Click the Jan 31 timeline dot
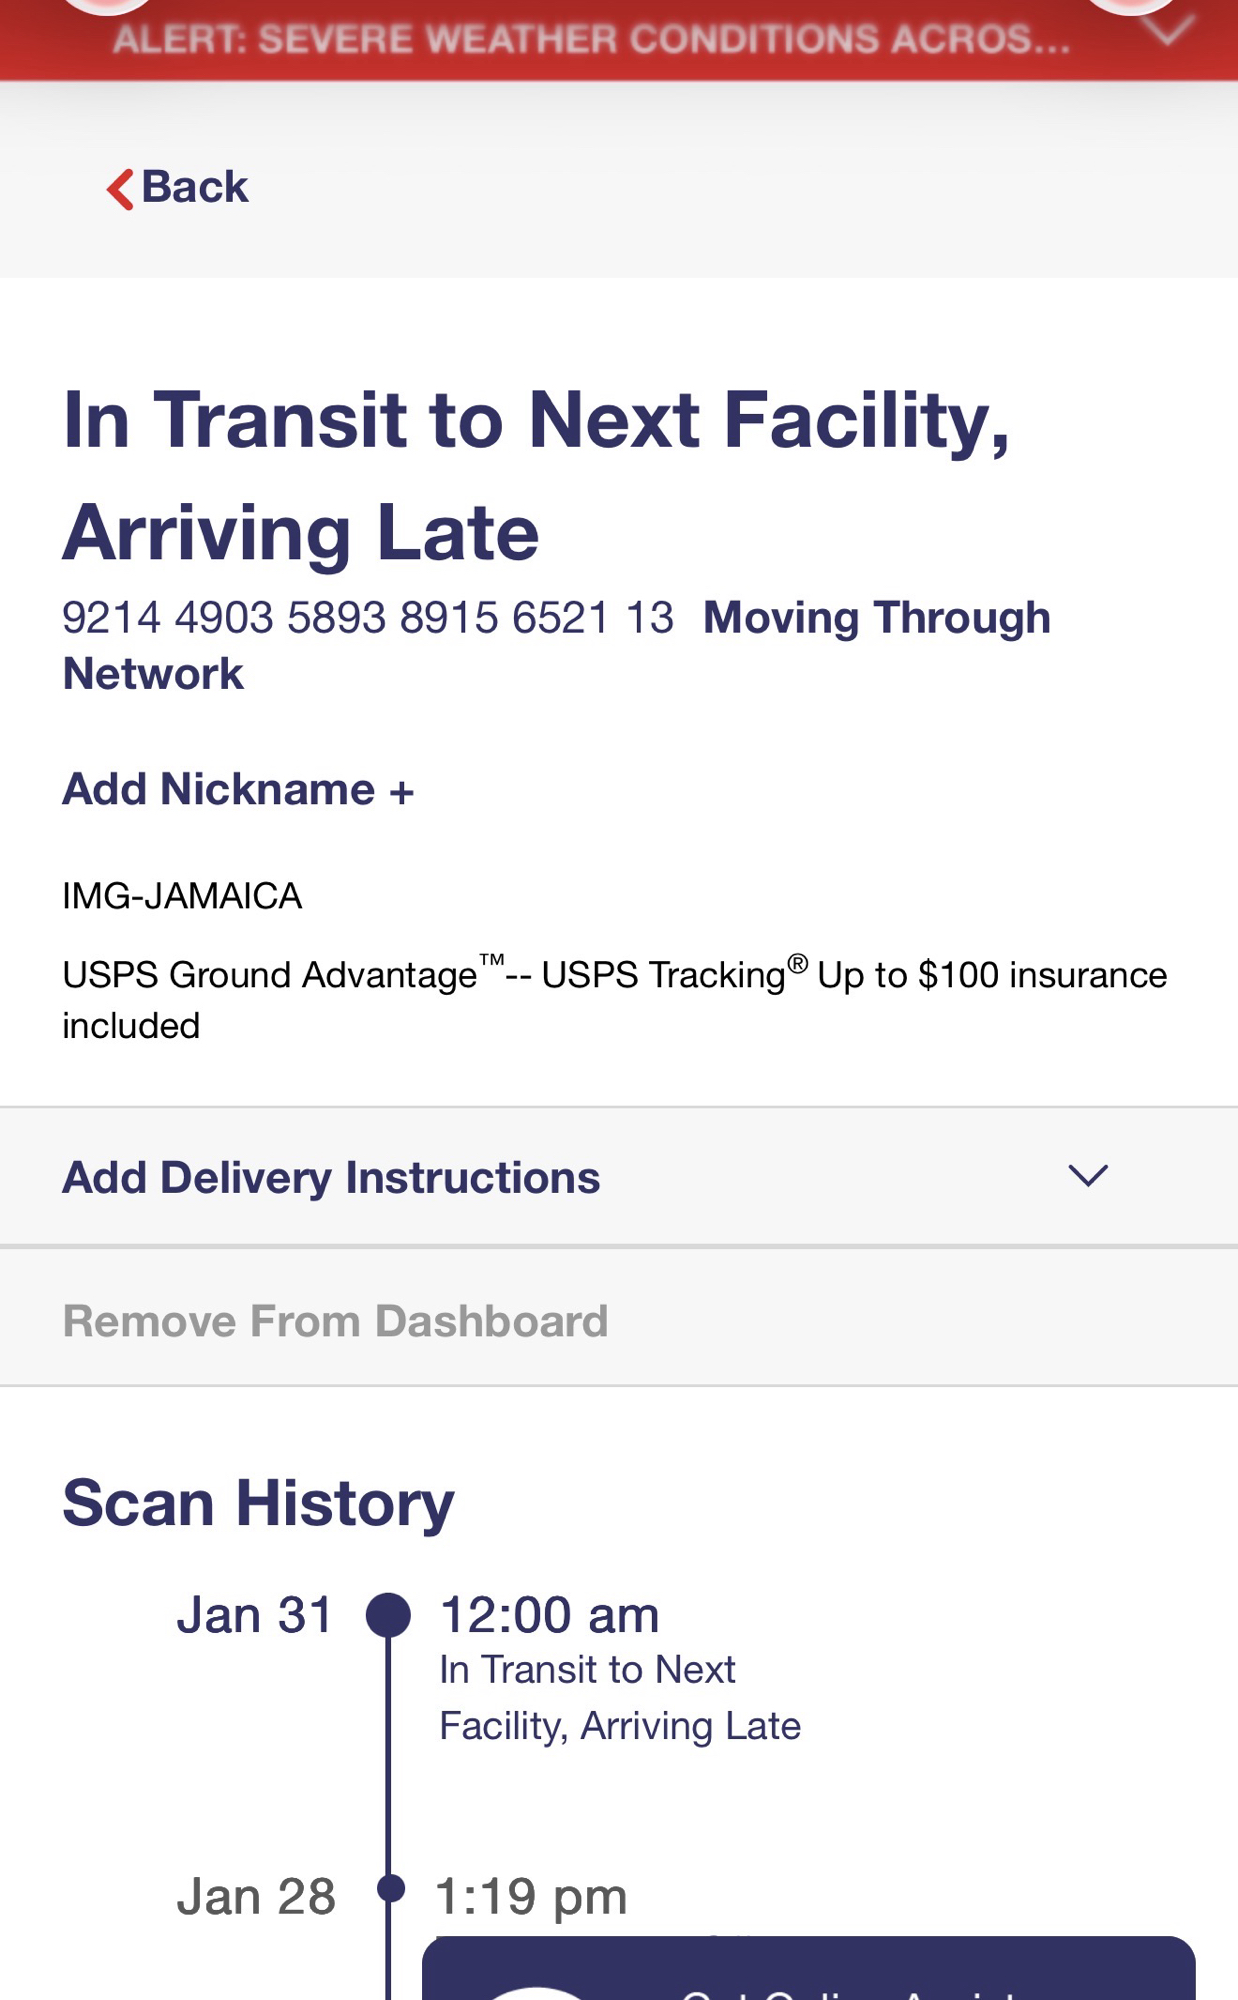 [388, 1615]
